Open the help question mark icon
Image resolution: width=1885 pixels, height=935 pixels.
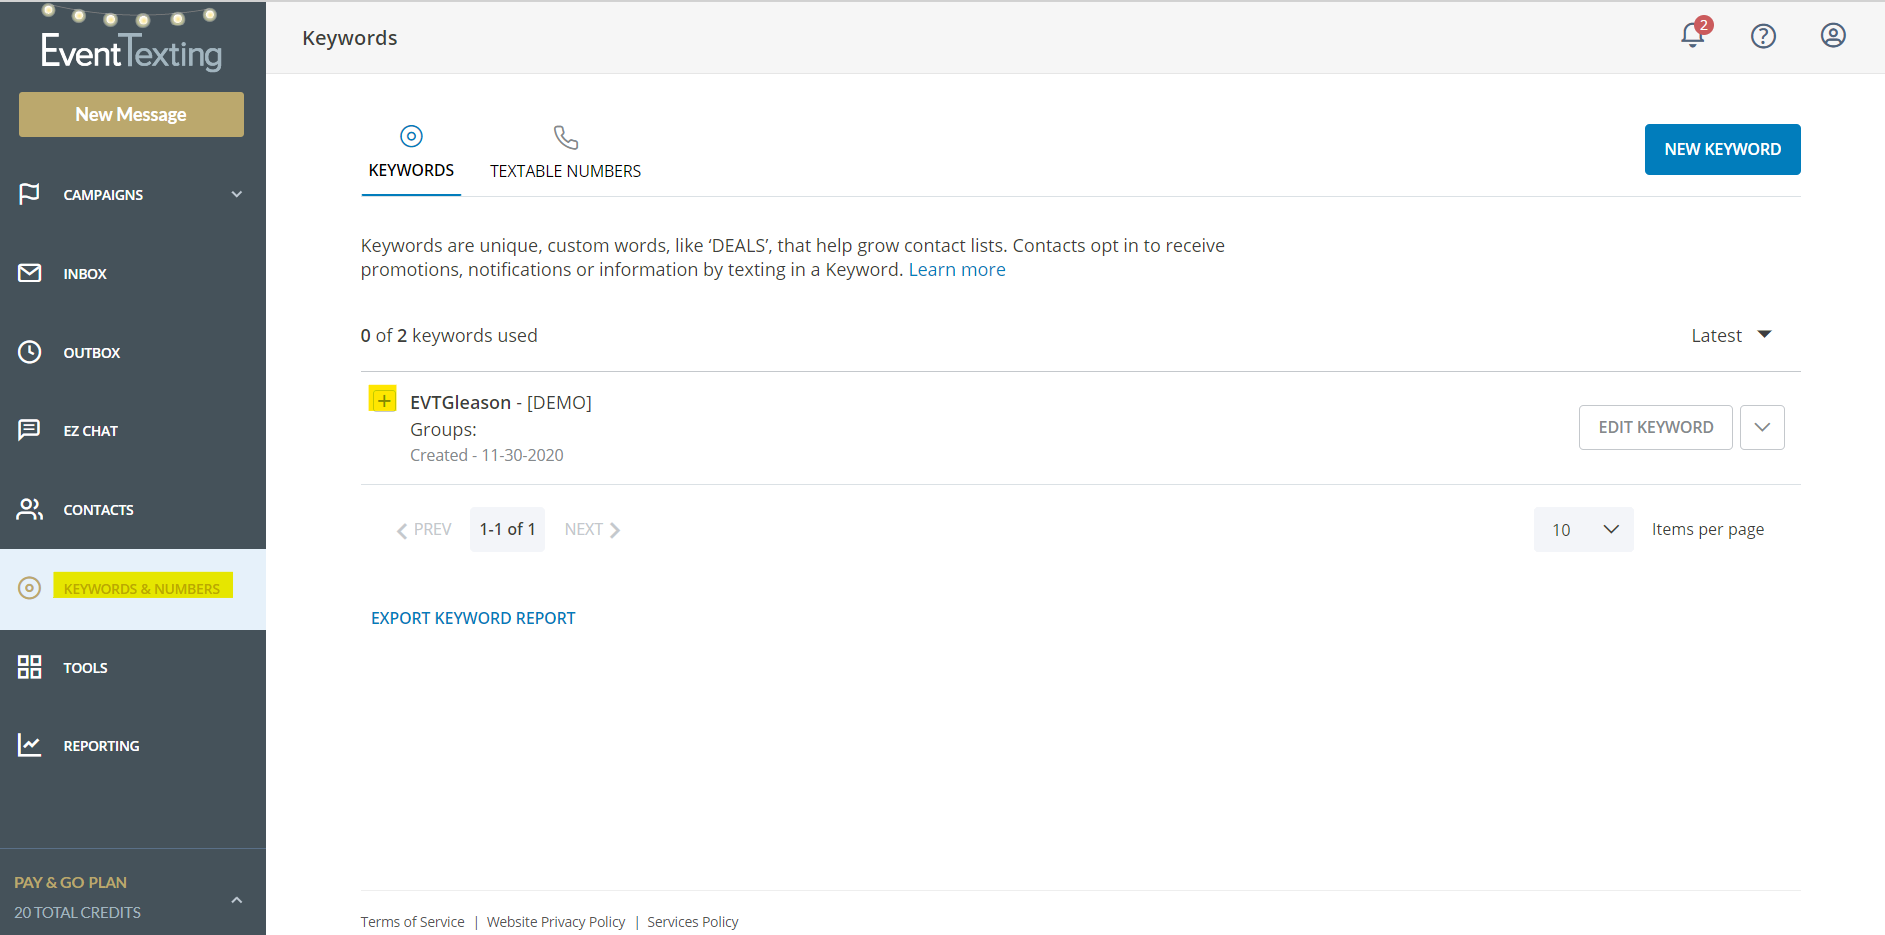(1763, 36)
